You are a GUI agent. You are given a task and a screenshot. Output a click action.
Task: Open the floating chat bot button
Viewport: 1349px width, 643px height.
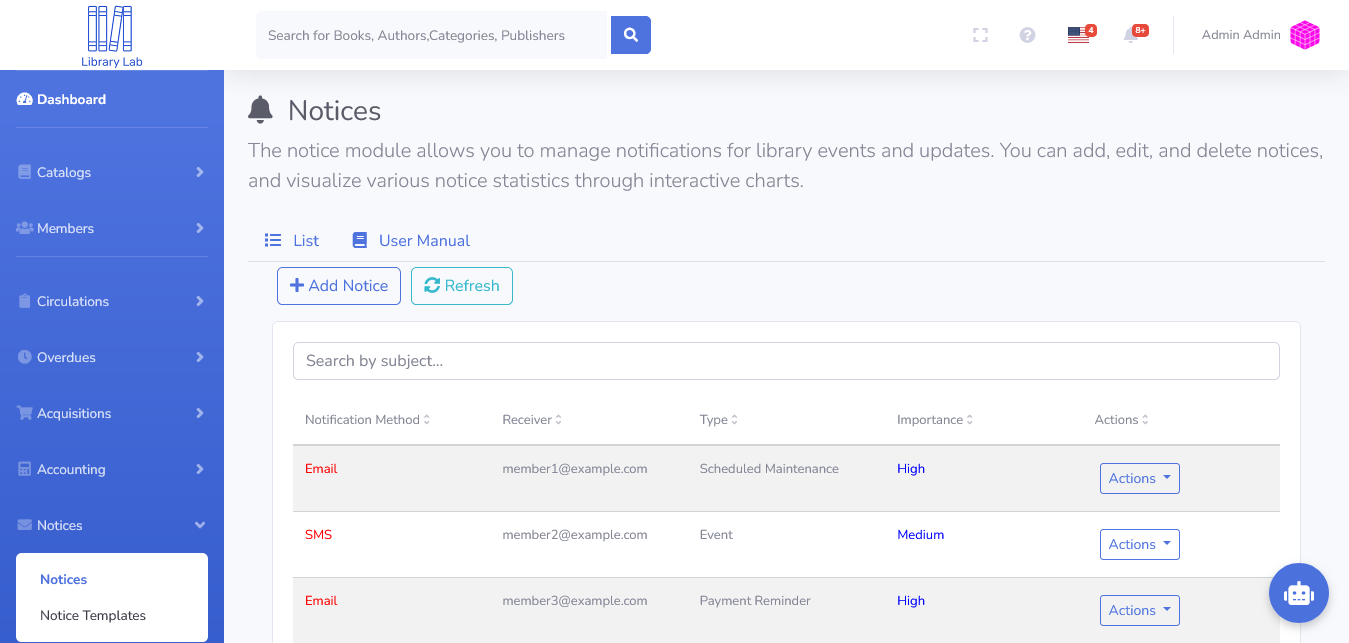pyautogui.click(x=1298, y=593)
